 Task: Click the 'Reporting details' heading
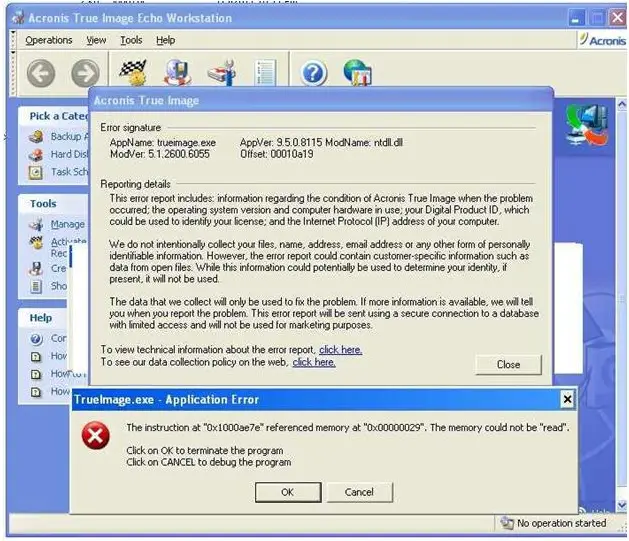[x=135, y=184]
